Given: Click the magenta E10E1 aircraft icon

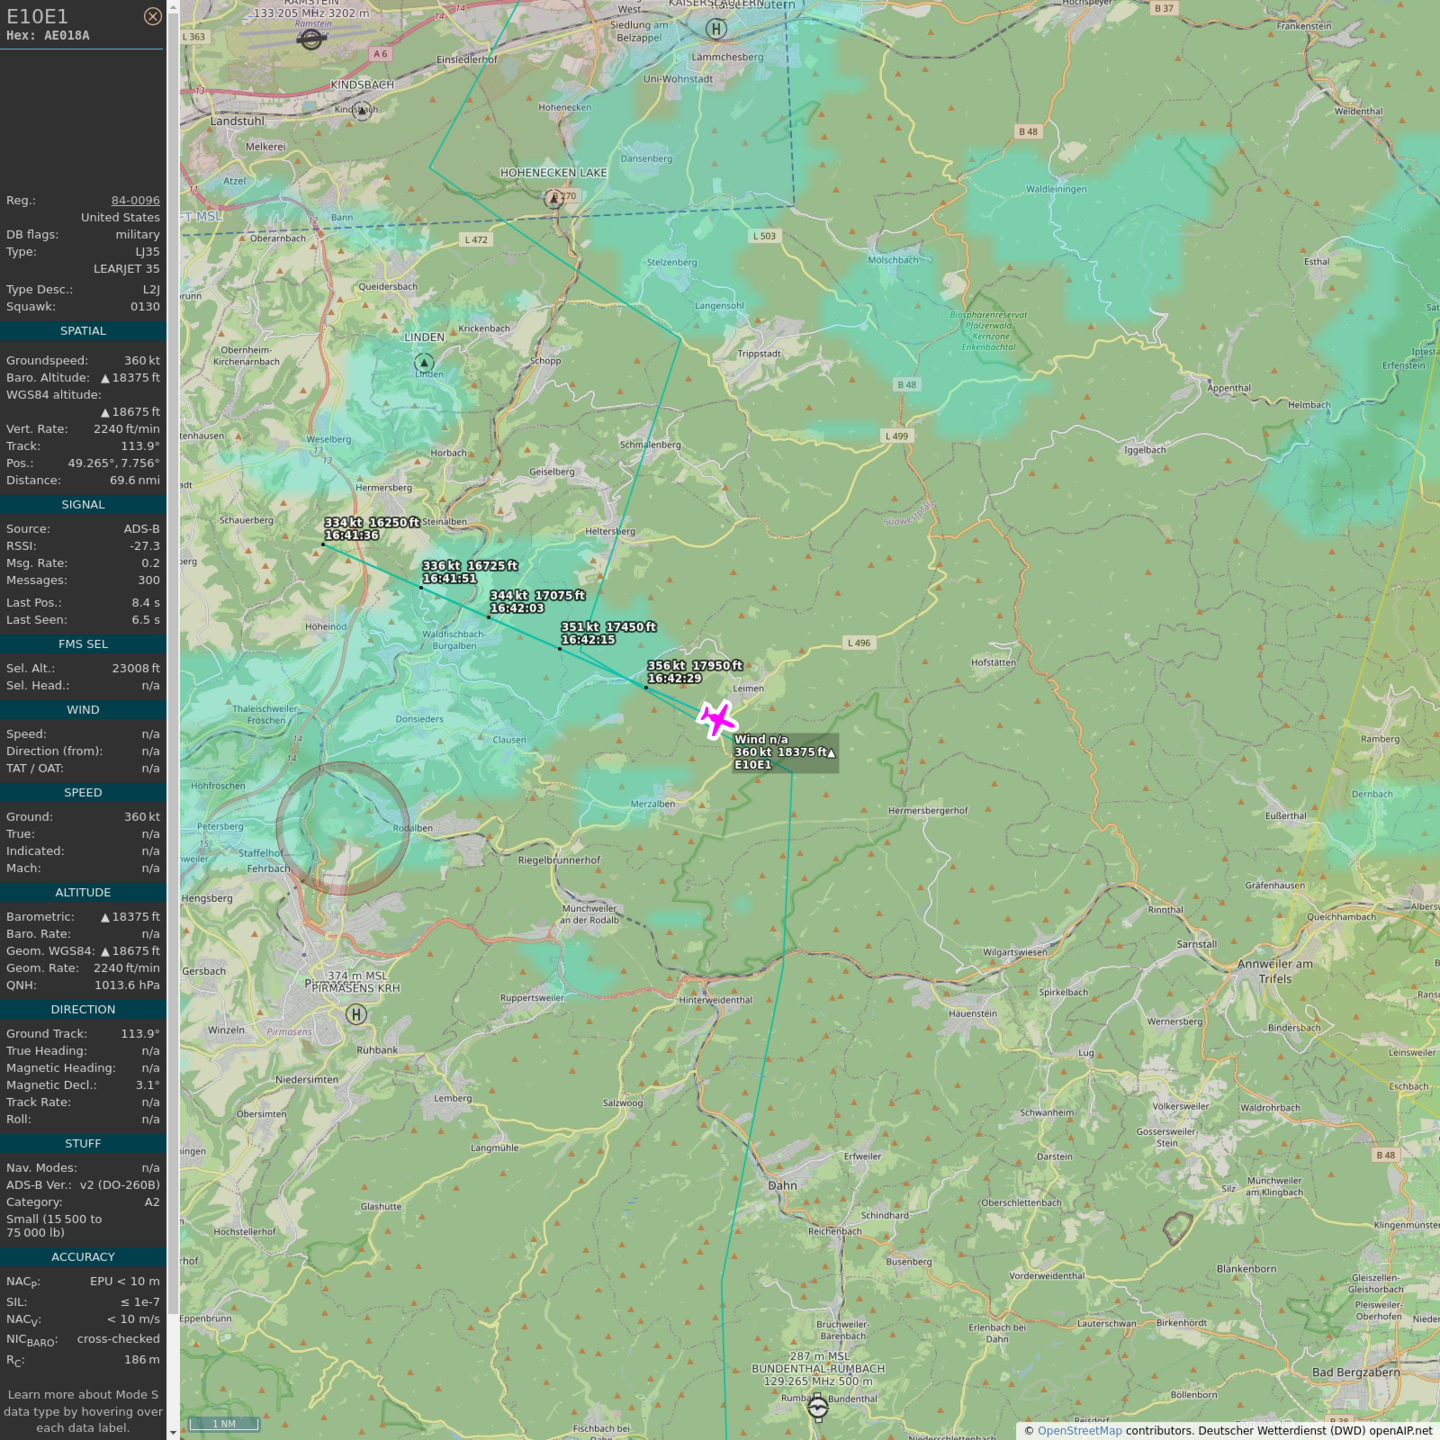Looking at the screenshot, I should [717, 719].
